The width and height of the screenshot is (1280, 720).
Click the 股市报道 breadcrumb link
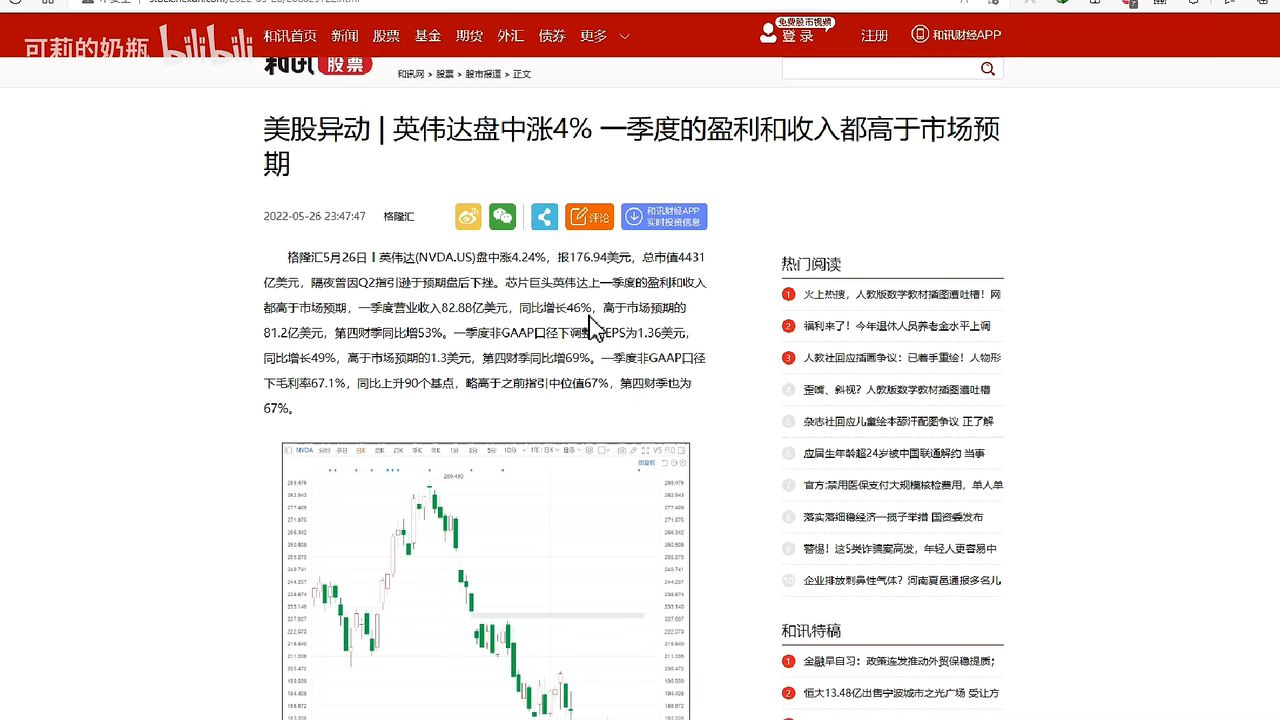point(484,74)
